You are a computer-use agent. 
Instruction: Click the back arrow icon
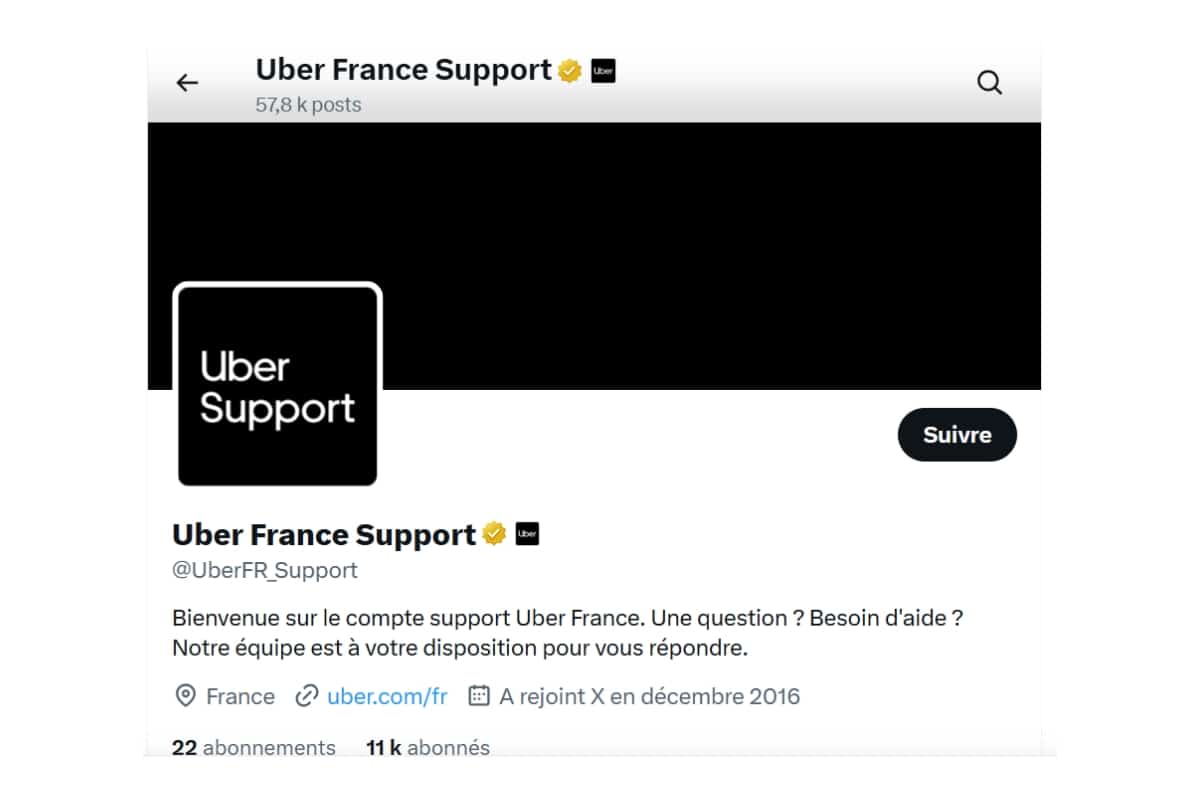pyautogui.click(x=186, y=82)
